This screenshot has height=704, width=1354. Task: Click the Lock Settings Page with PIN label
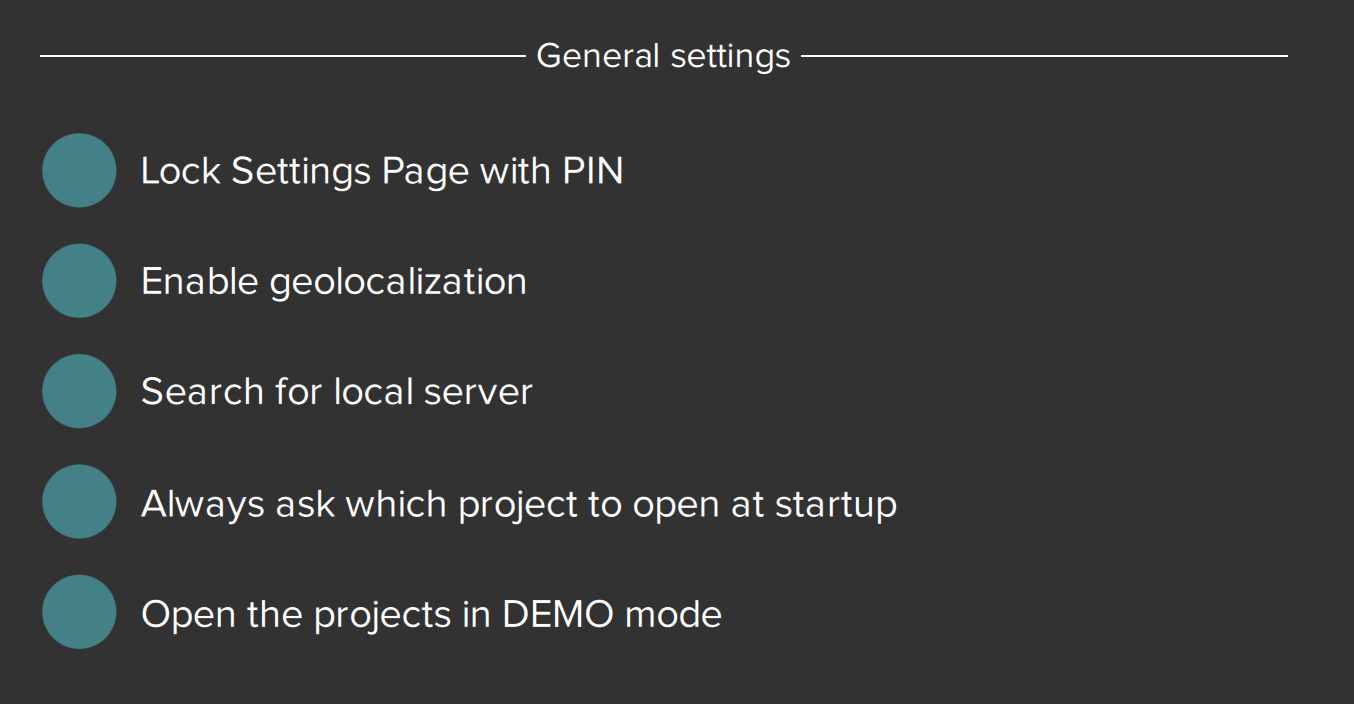pyautogui.click(x=381, y=171)
